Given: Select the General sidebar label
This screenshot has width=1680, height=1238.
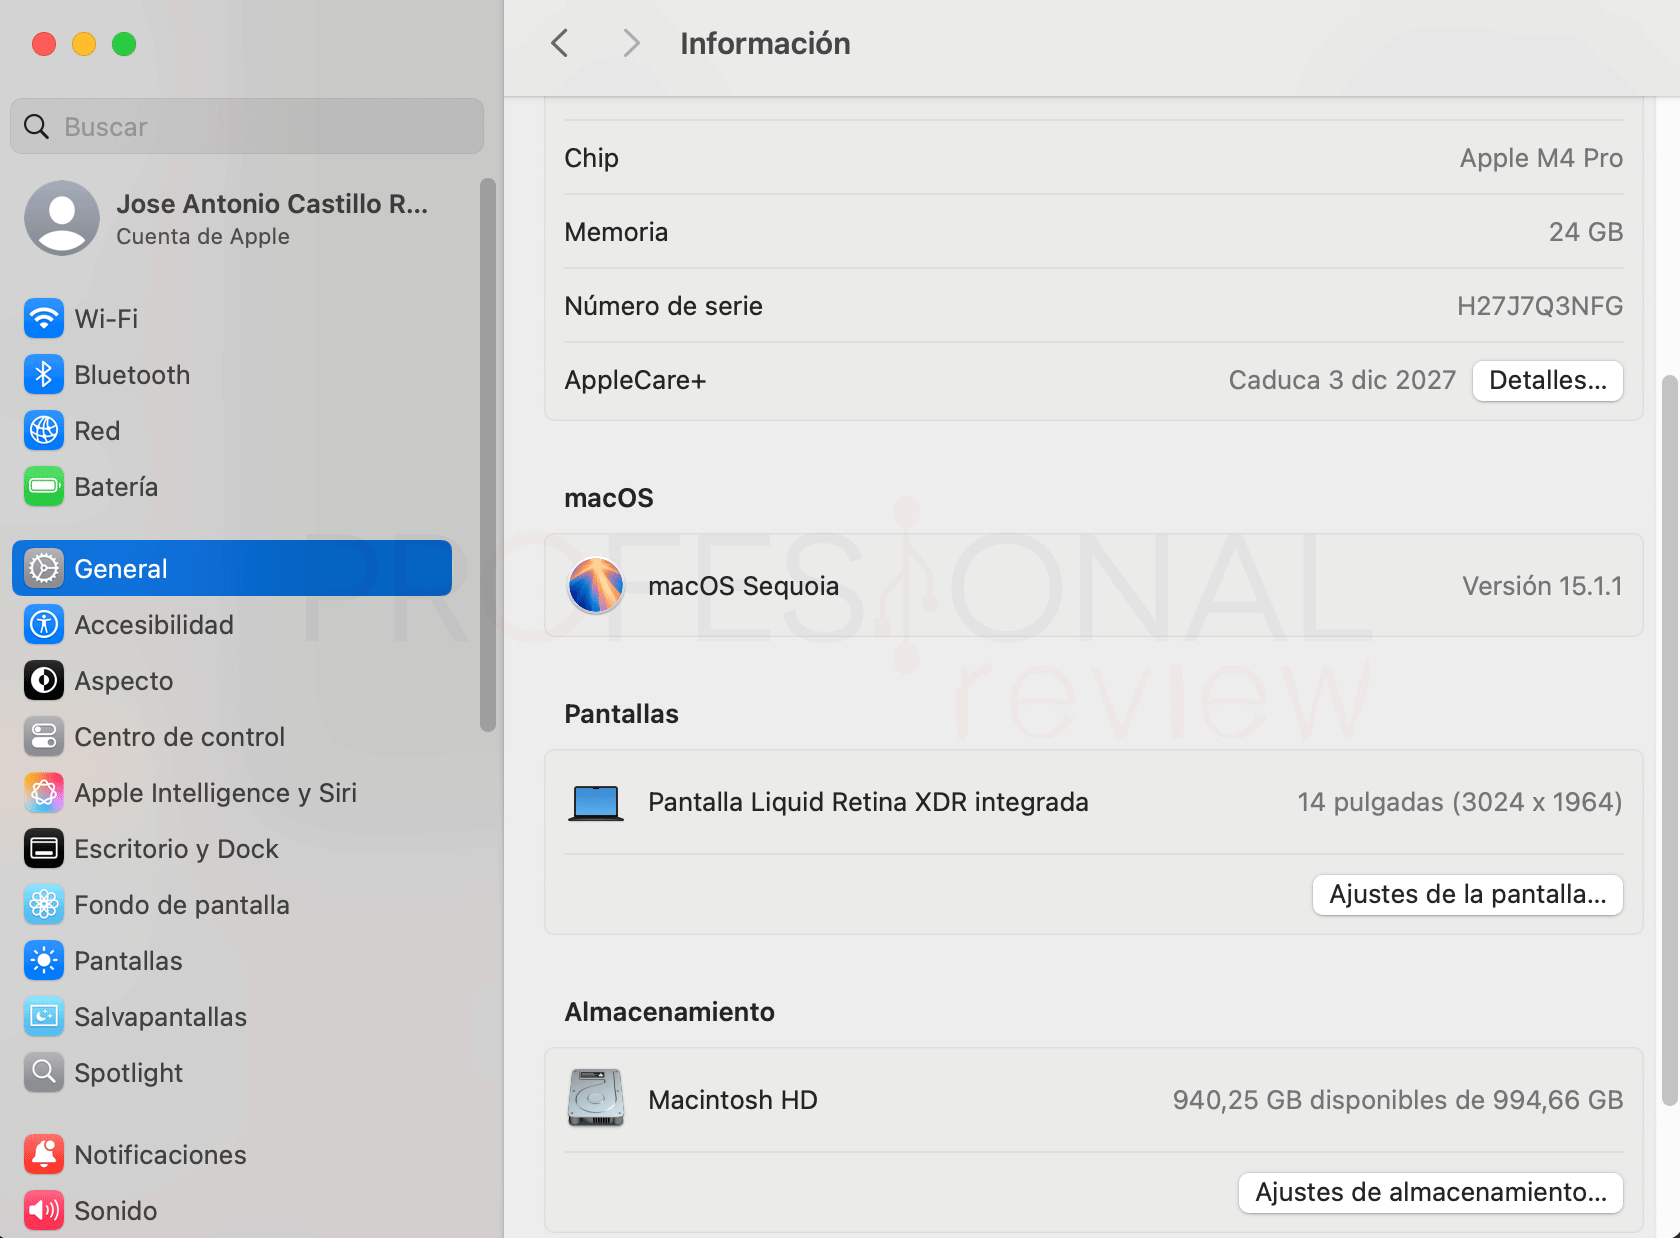Looking at the screenshot, I should tap(121, 569).
